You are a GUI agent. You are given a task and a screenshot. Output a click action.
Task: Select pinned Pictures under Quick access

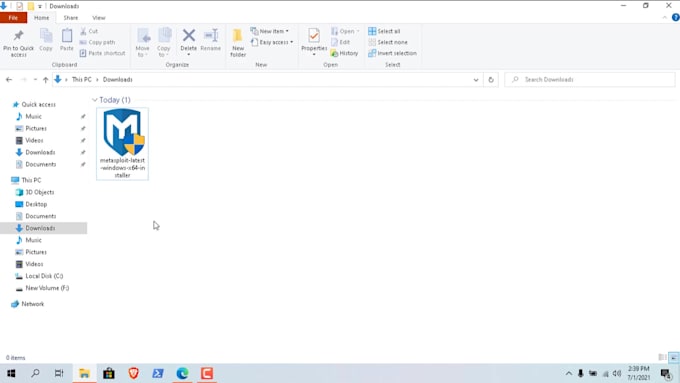point(36,129)
